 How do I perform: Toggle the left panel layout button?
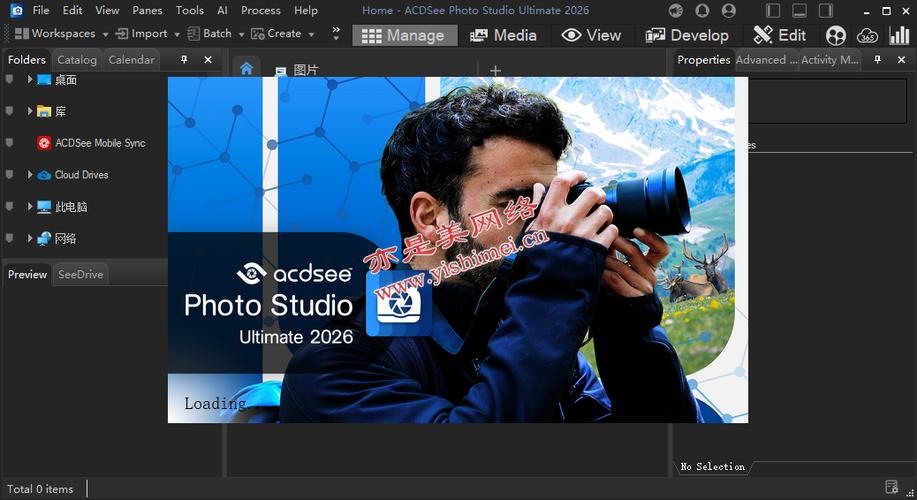[x=773, y=11]
